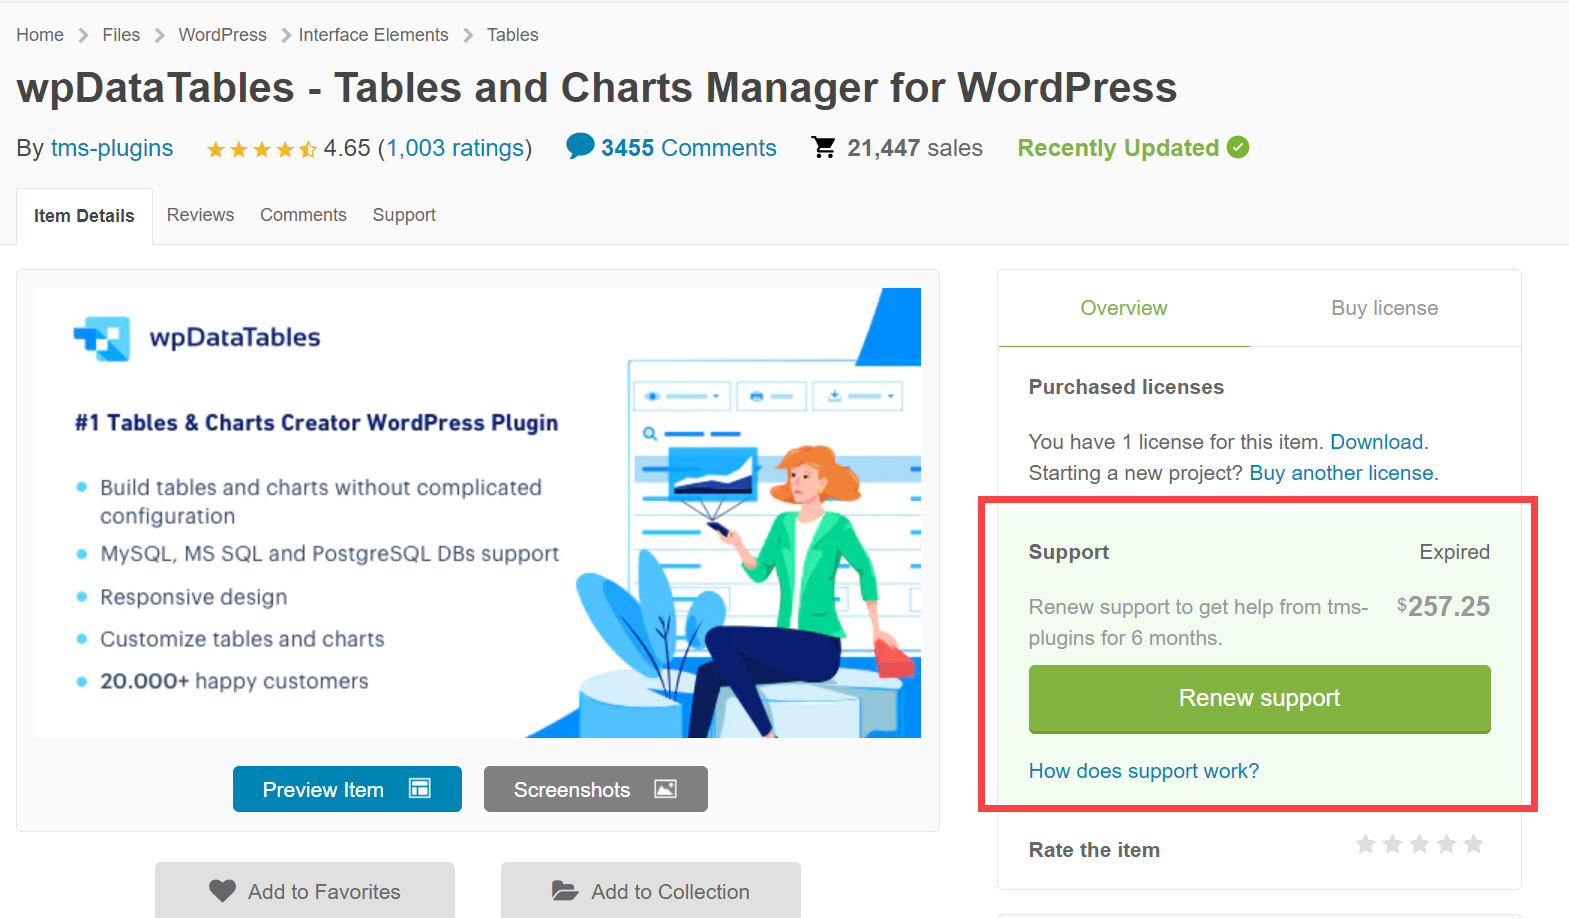Rate the item three stars

point(1419,845)
